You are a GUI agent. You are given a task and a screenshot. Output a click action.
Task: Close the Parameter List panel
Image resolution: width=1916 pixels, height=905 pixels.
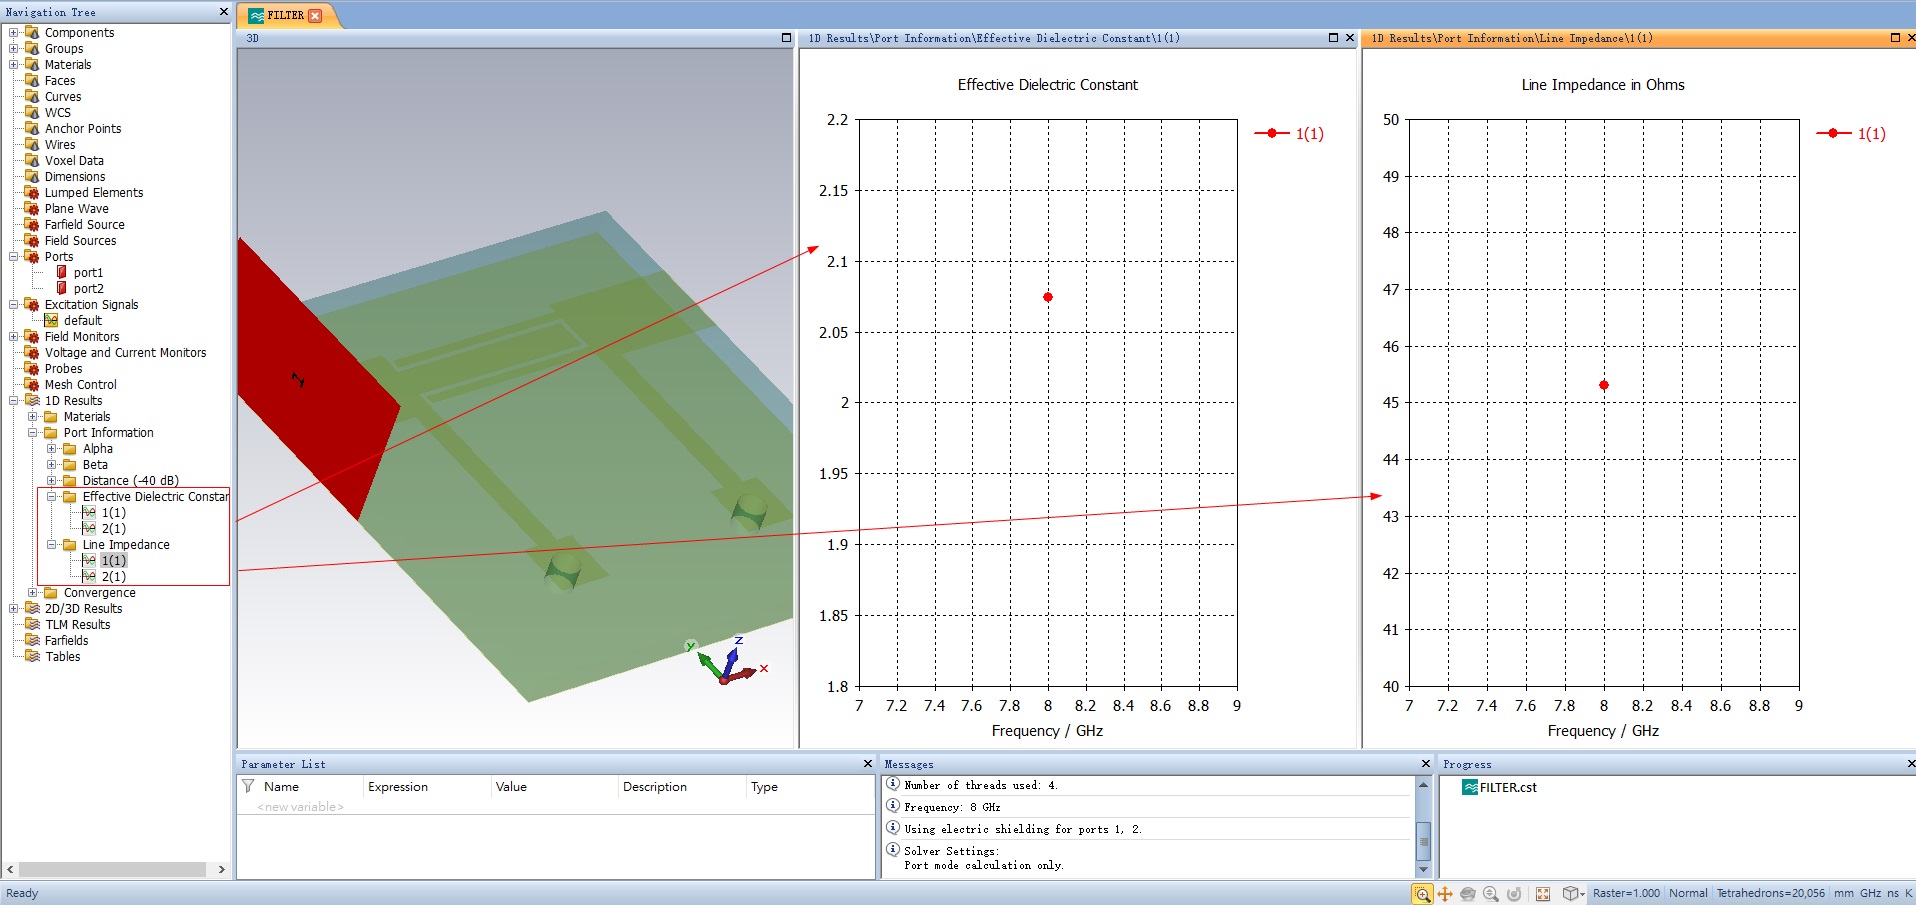868,764
